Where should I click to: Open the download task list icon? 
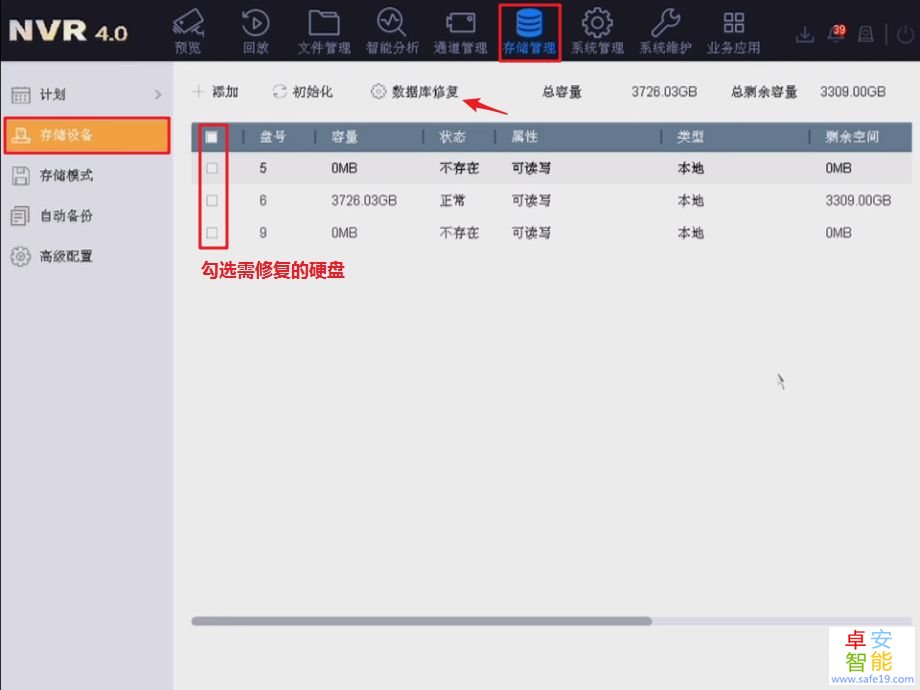point(805,32)
